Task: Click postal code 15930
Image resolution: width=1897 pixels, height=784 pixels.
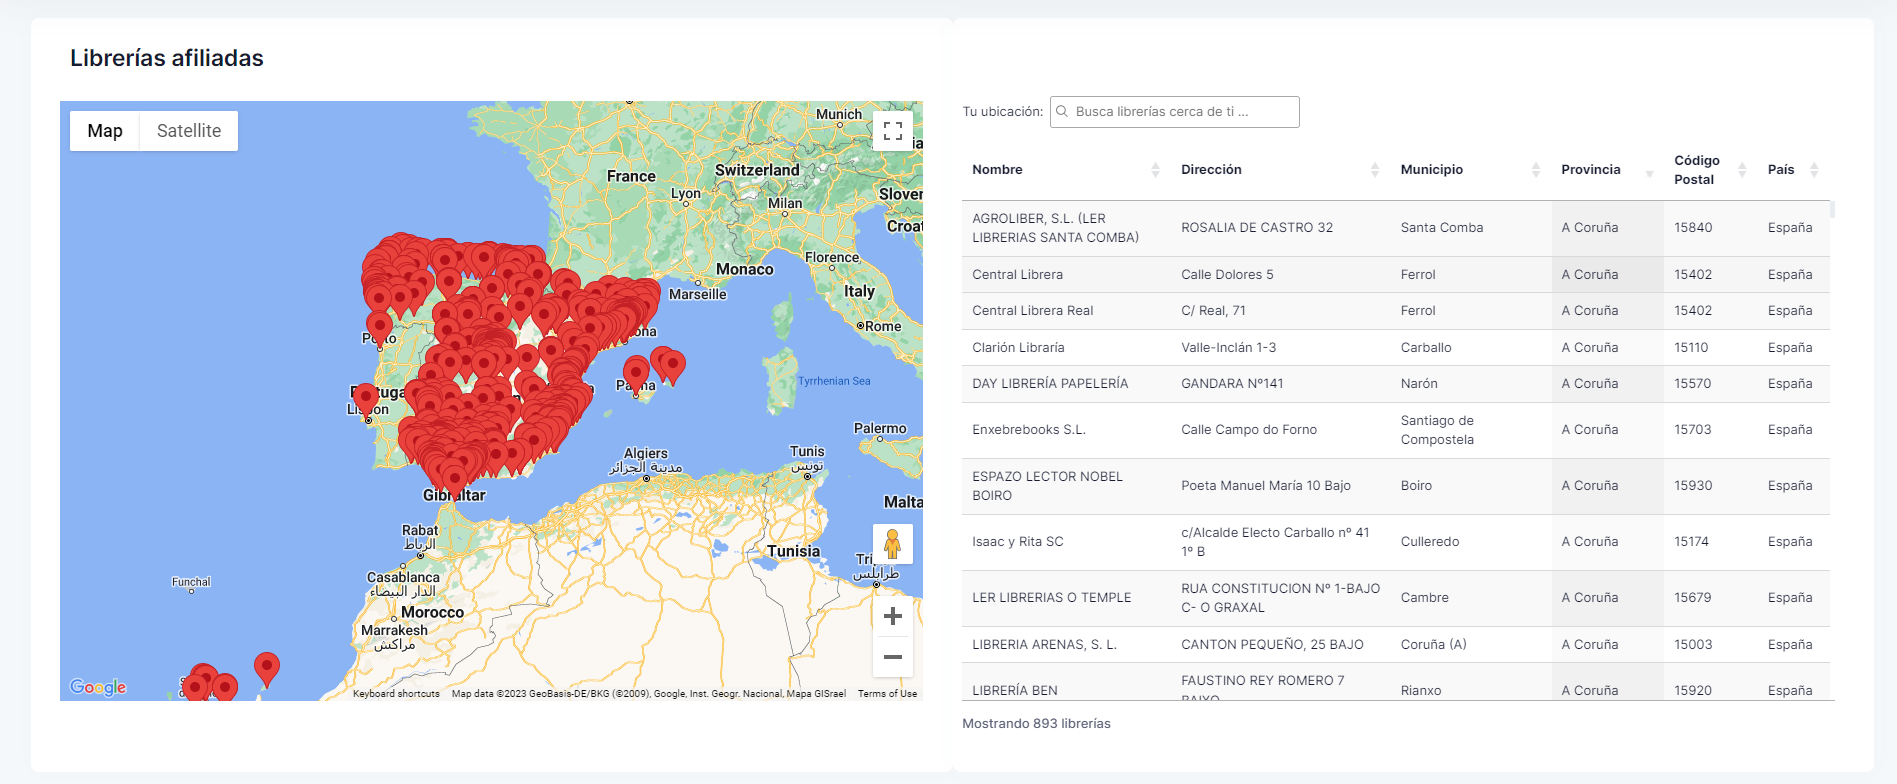Action: (x=1693, y=486)
